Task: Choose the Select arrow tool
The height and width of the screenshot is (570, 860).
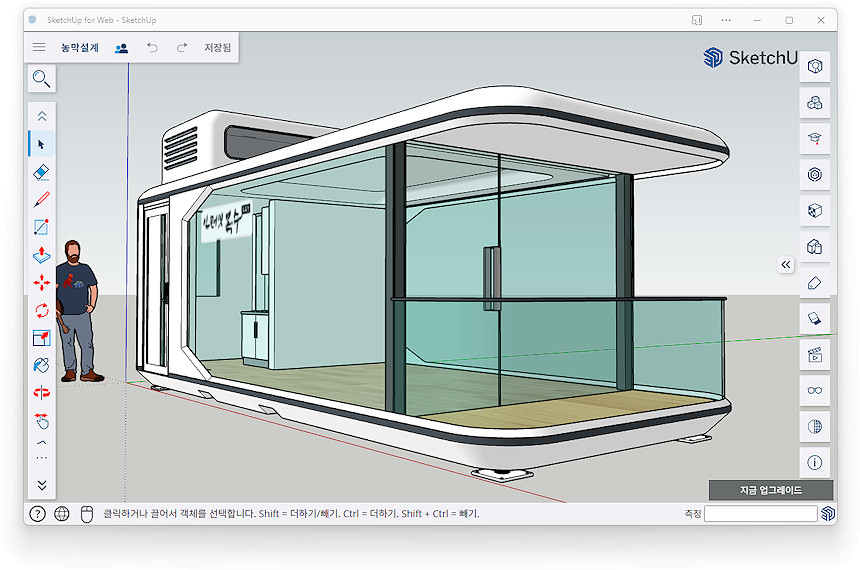Action: pyautogui.click(x=42, y=144)
